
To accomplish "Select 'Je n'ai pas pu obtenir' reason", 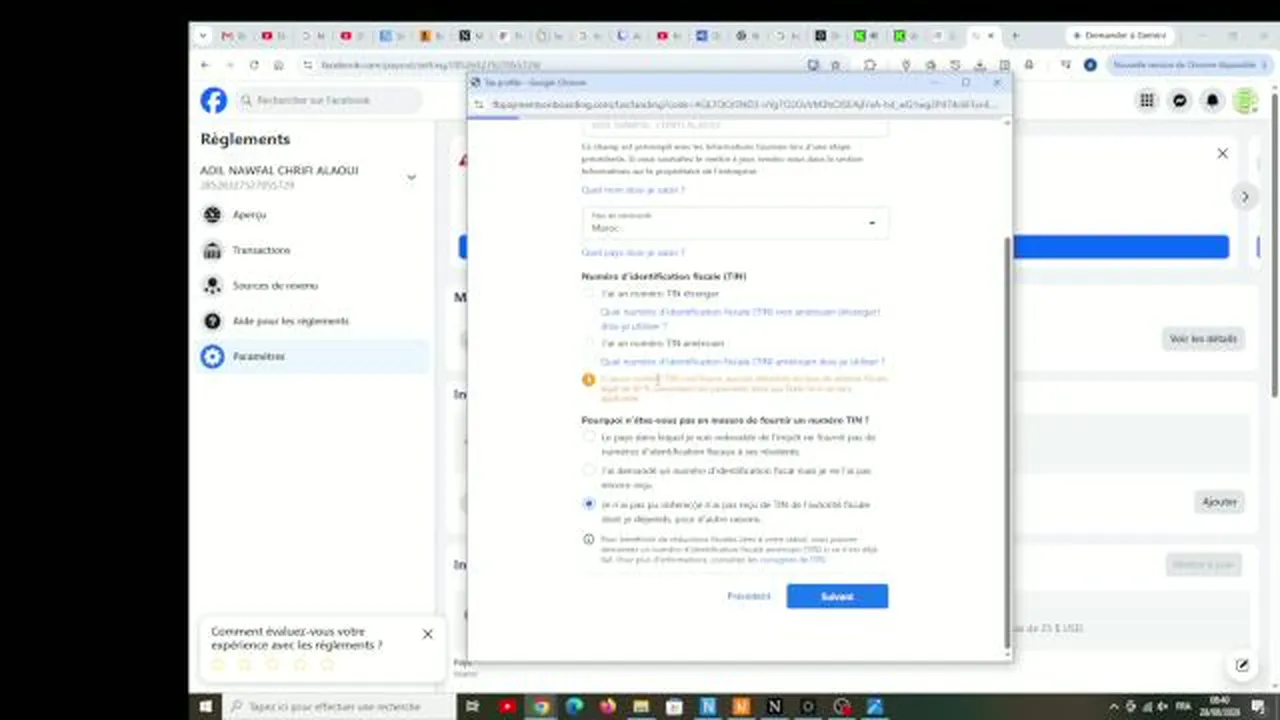I will pos(589,504).
